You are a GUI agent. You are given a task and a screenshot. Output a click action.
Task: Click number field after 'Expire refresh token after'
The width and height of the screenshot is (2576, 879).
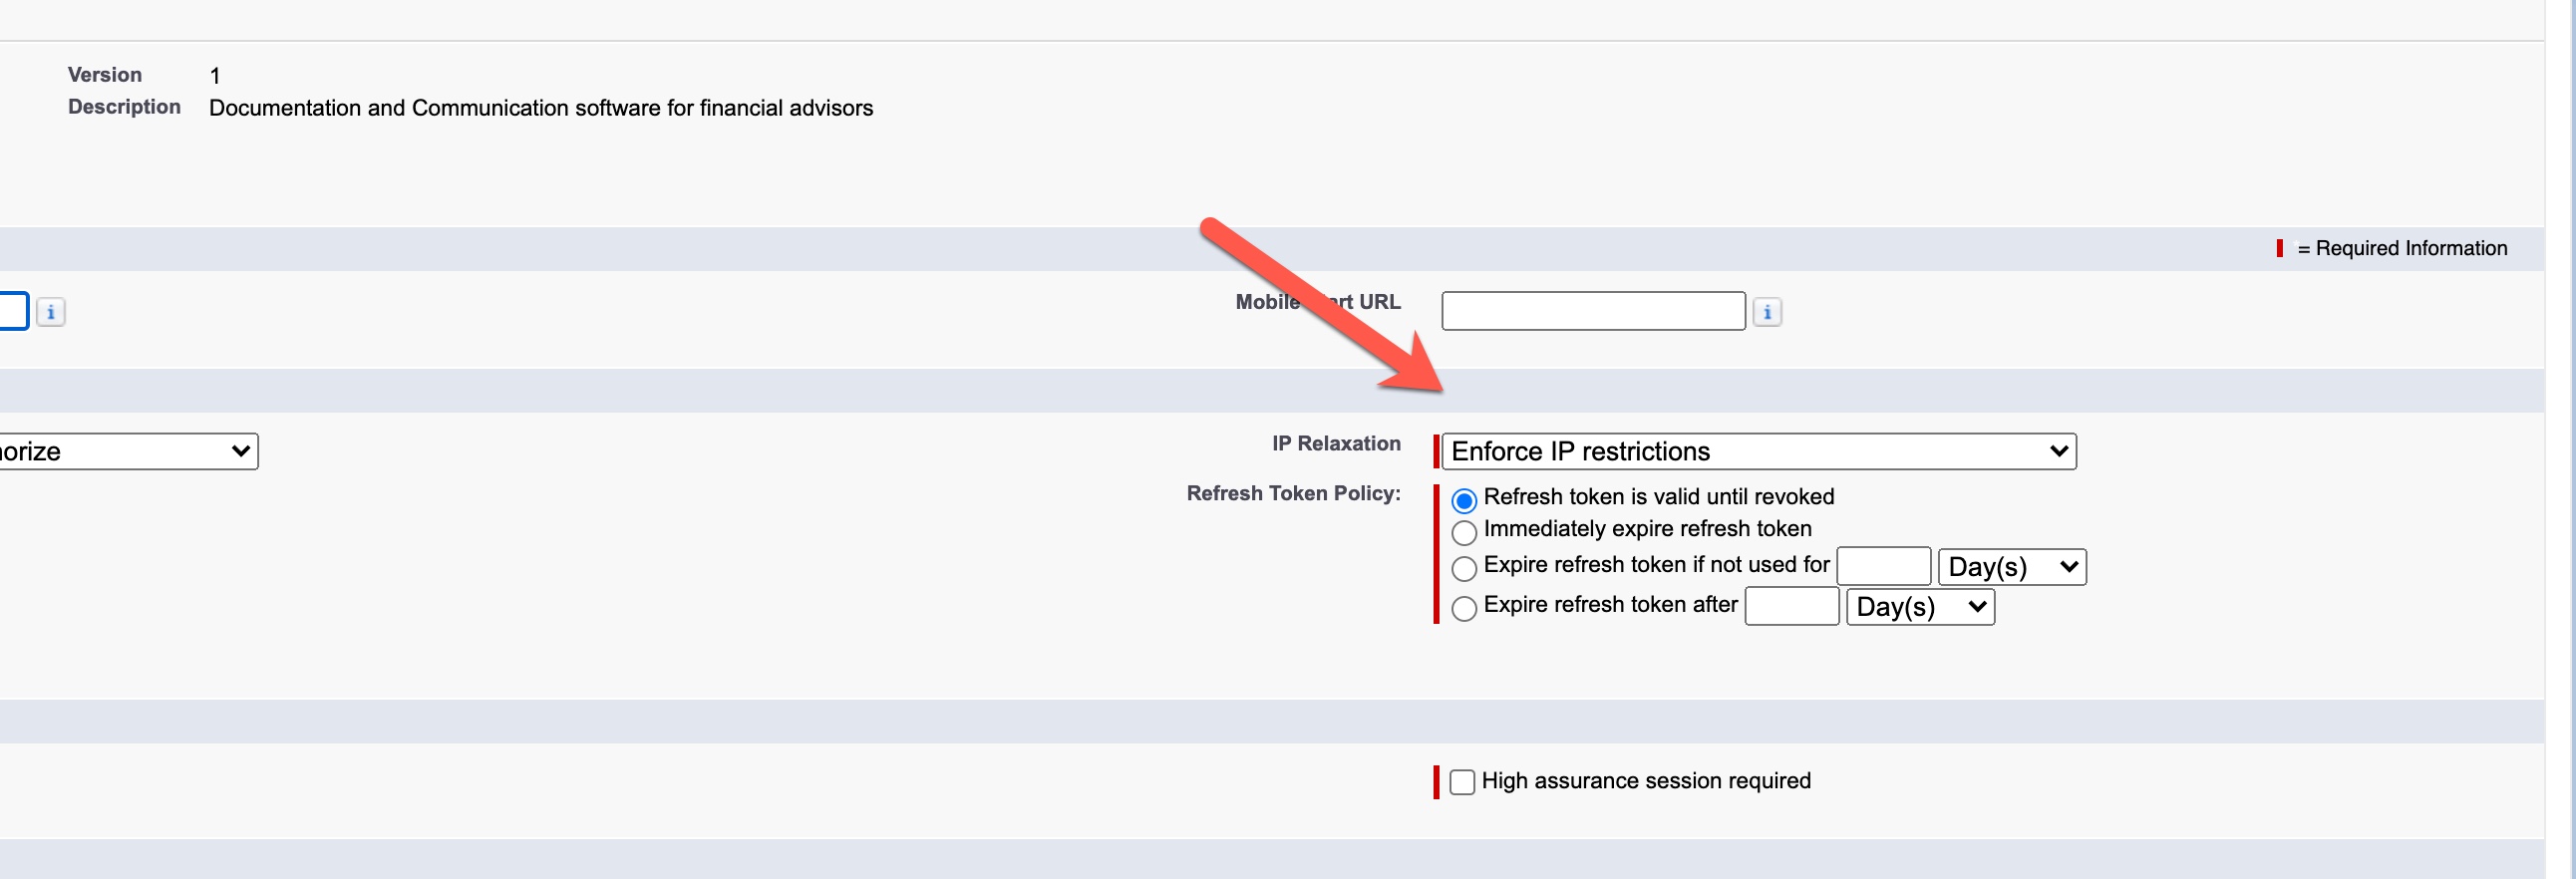tap(1791, 606)
